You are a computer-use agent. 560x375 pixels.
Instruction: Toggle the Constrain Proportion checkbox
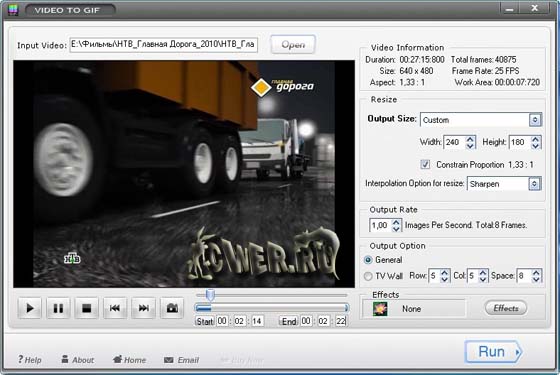[425, 164]
